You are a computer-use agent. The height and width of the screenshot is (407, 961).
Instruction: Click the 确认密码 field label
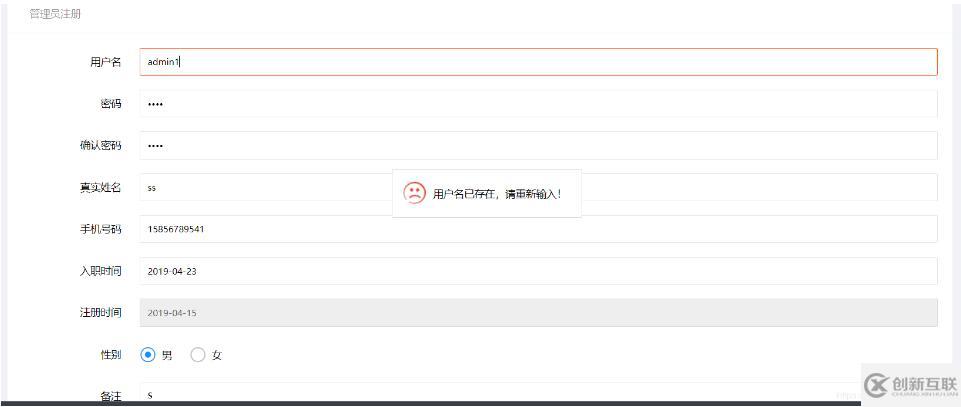tap(101, 146)
